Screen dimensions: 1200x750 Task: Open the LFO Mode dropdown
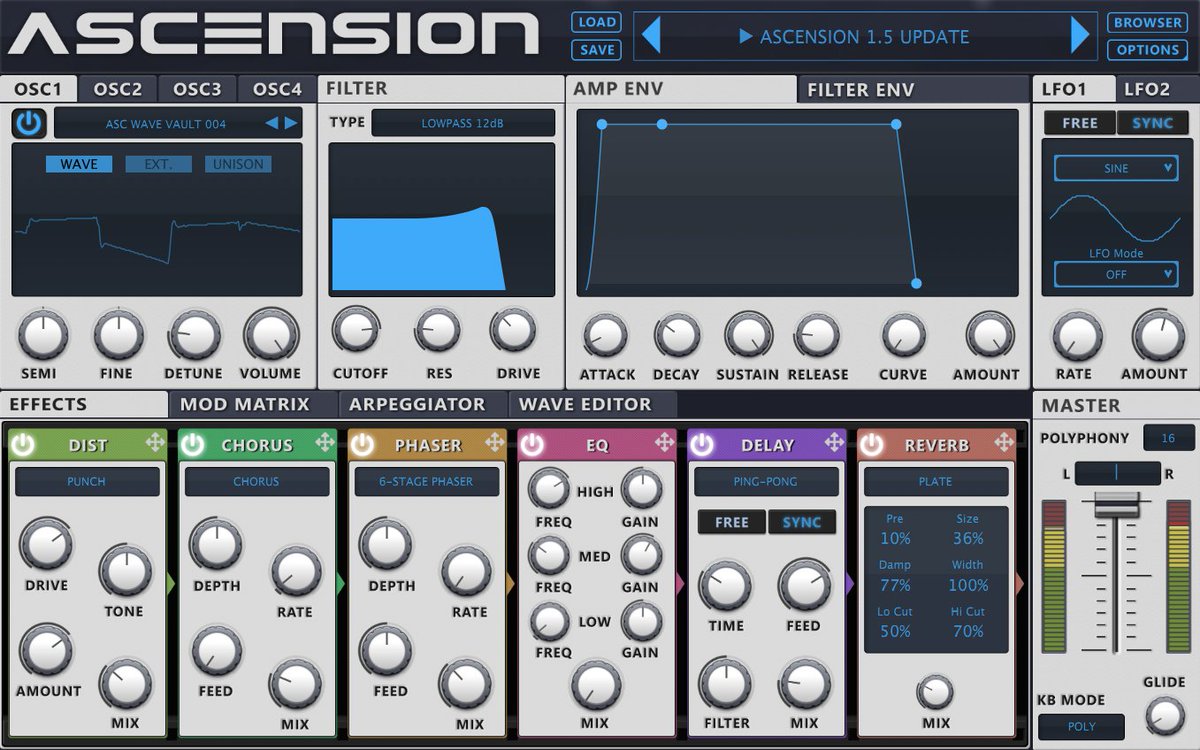point(1115,273)
